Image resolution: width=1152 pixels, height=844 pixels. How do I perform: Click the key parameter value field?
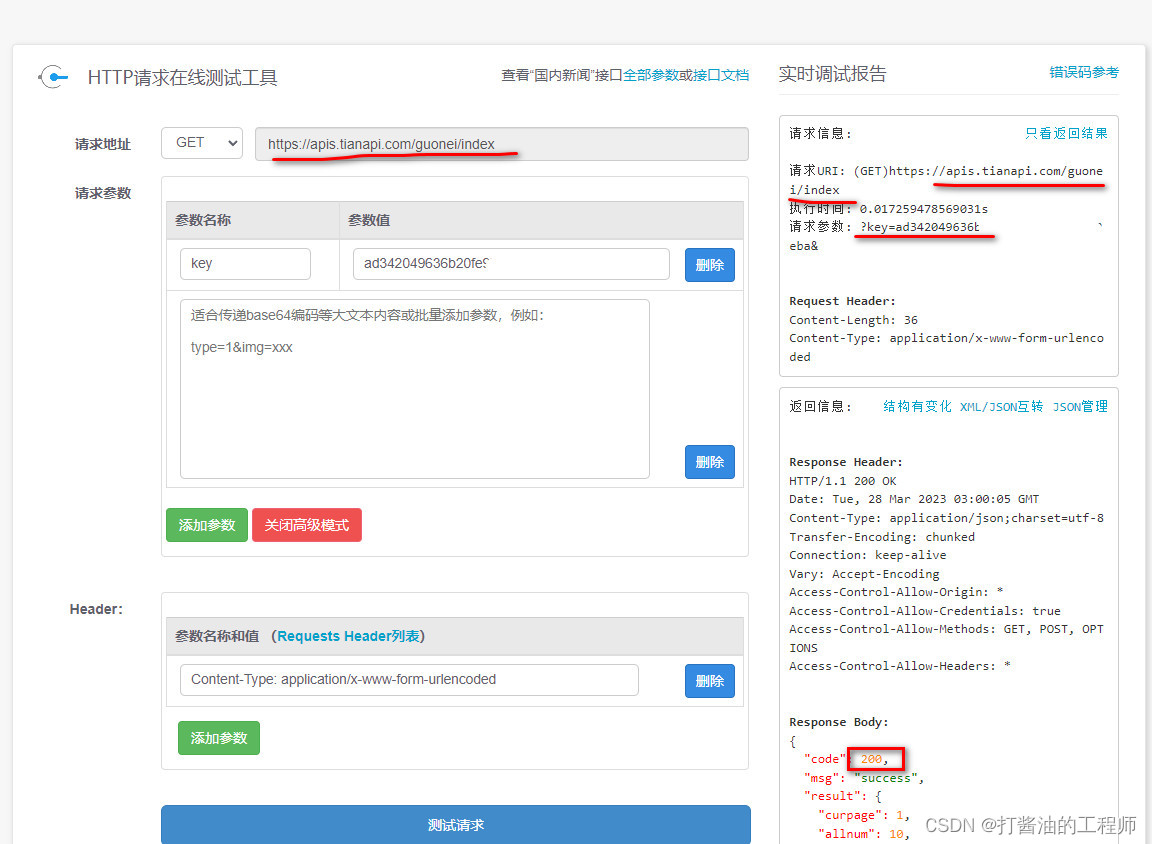[x=511, y=264]
